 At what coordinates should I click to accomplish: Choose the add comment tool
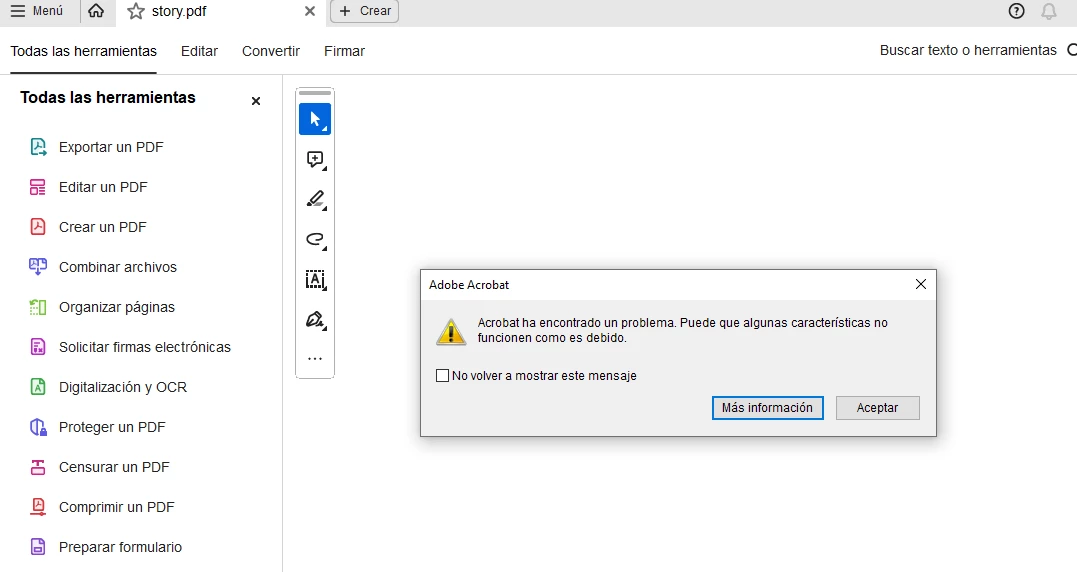click(315, 160)
